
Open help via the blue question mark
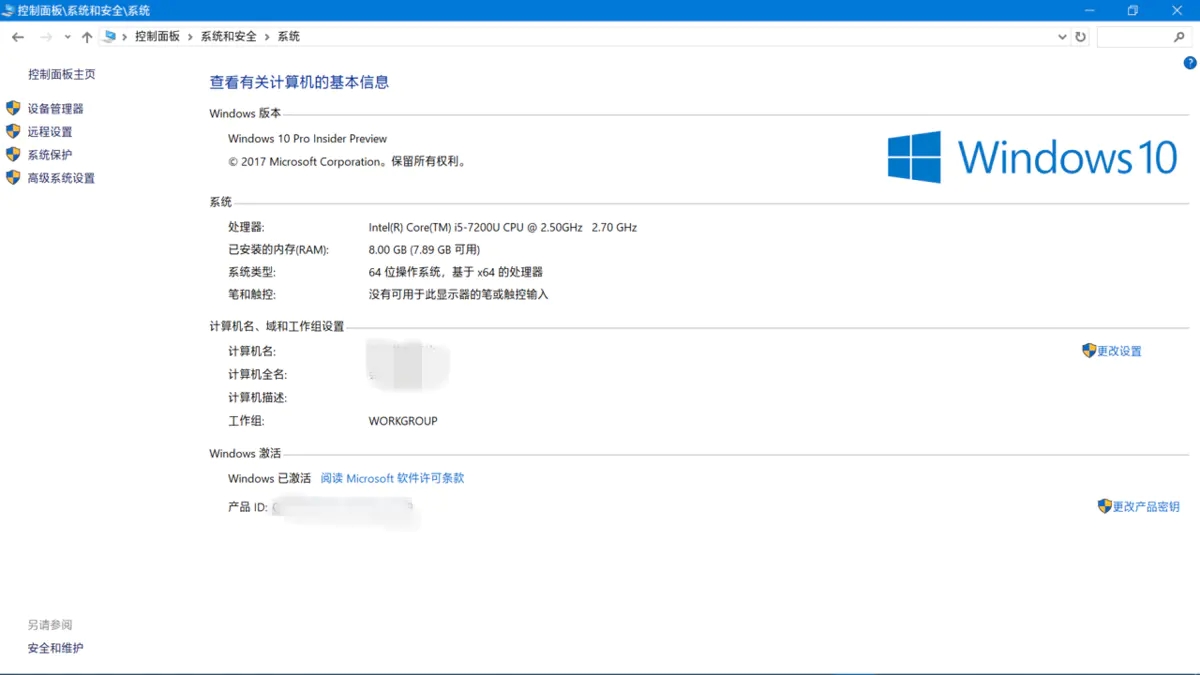tap(1190, 63)
